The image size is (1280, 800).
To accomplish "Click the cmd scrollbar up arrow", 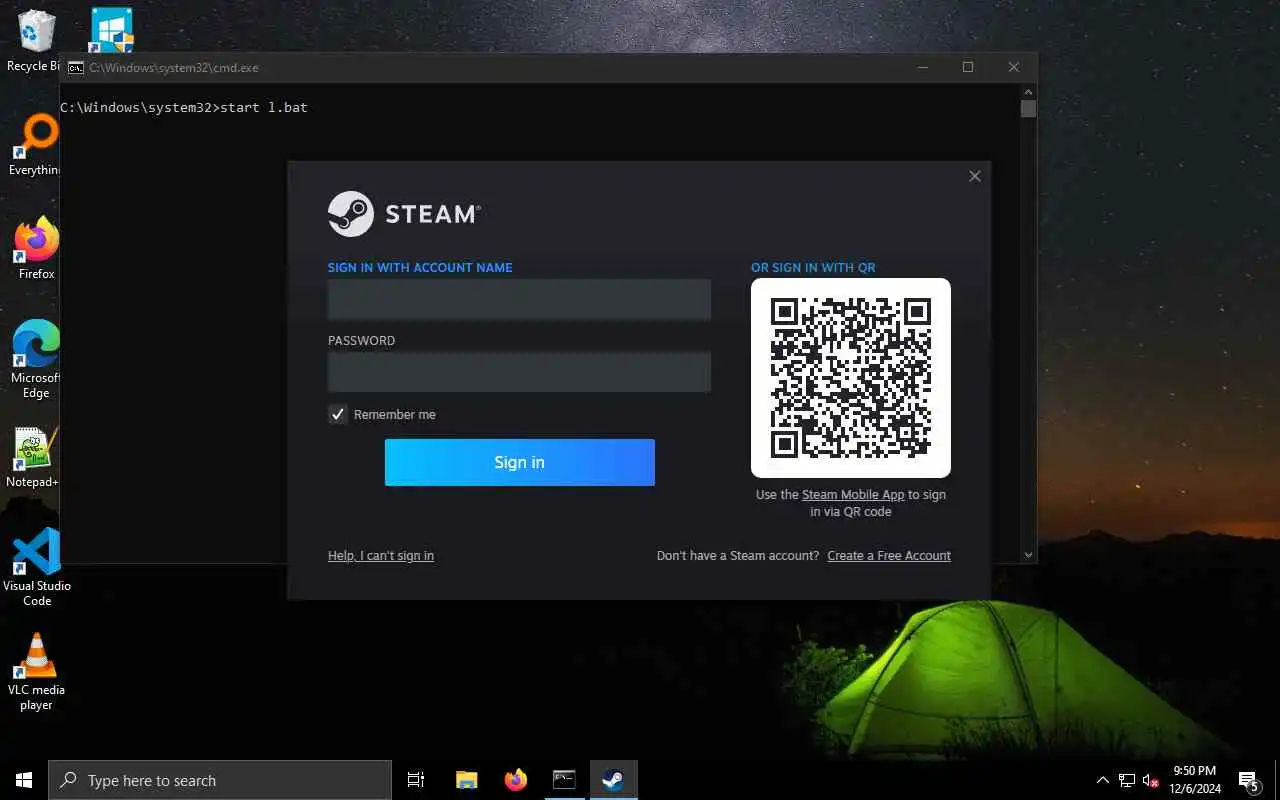I will (1028, 92).
